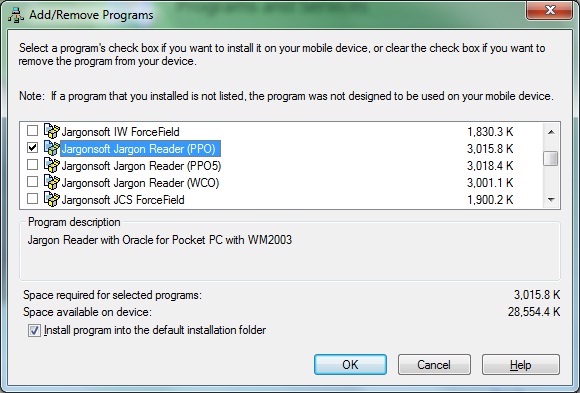Click the Jargon Reader (WCO) package icon

pyautogui.click(x=52, y=182)
